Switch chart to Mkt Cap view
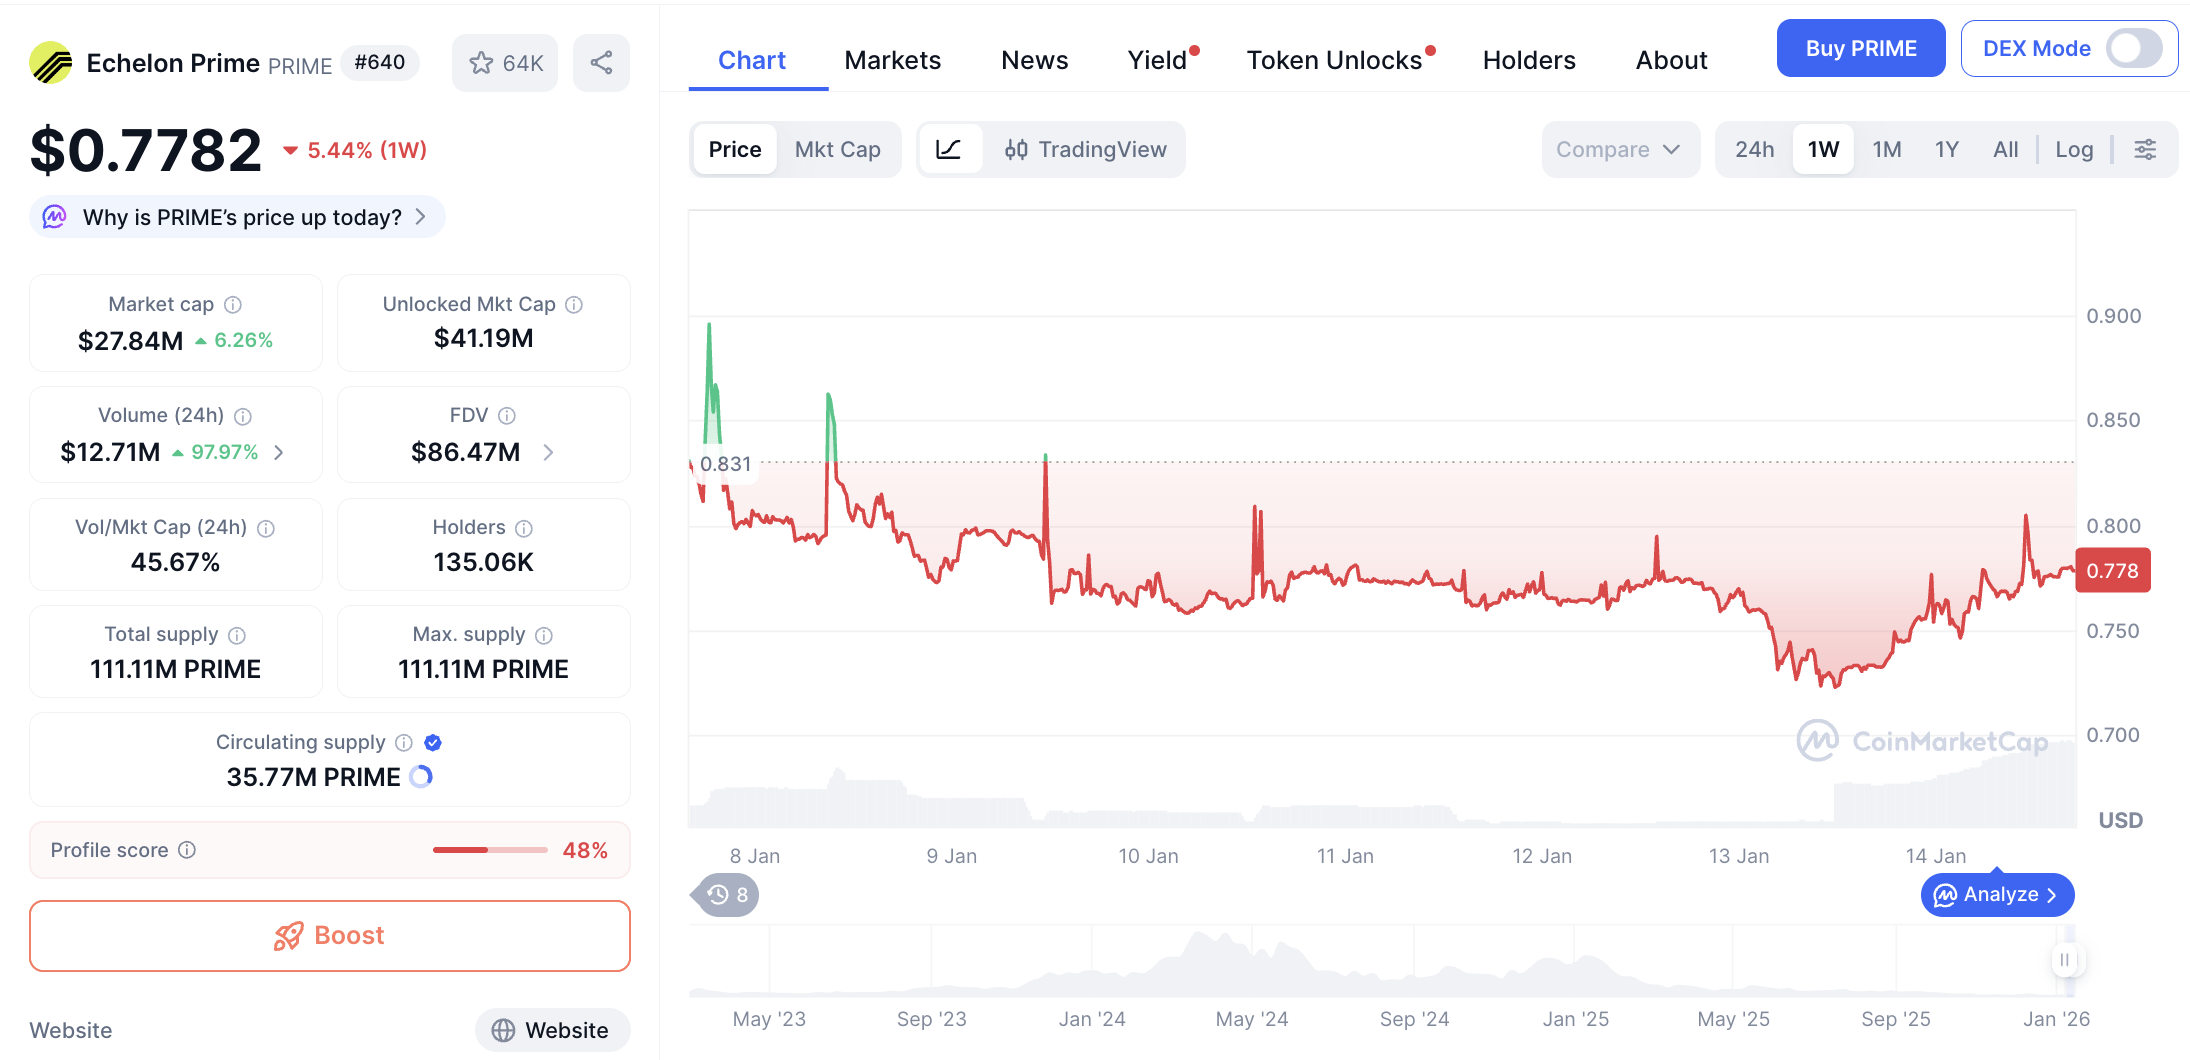This screenshot has width=2190, height=1060. 837,150
